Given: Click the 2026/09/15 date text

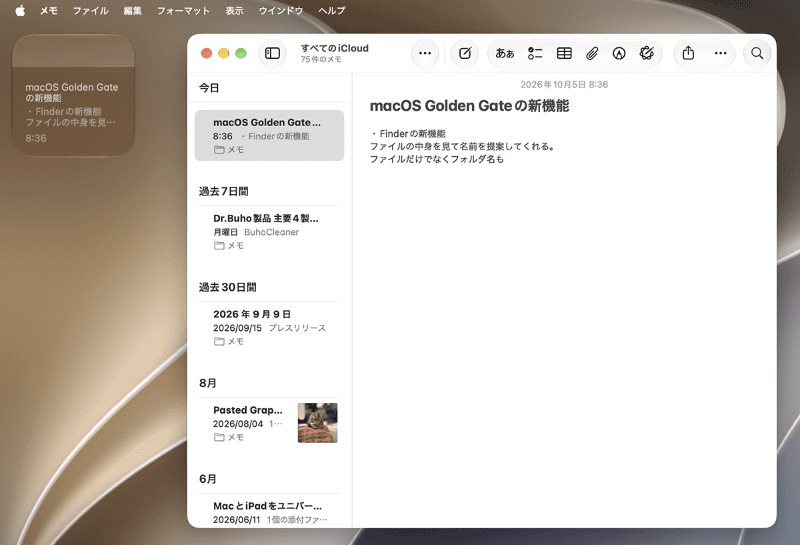Looking at the screenshot, I should pos(237,328).
